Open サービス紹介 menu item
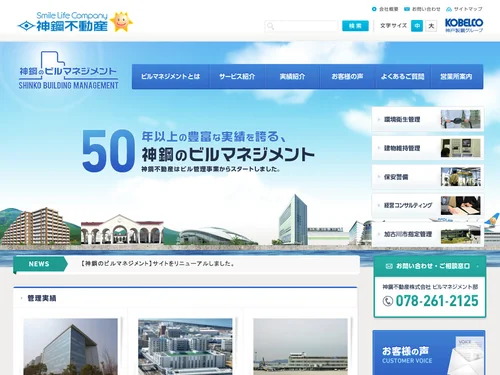The image size is (500, 375). pos(237,77)
